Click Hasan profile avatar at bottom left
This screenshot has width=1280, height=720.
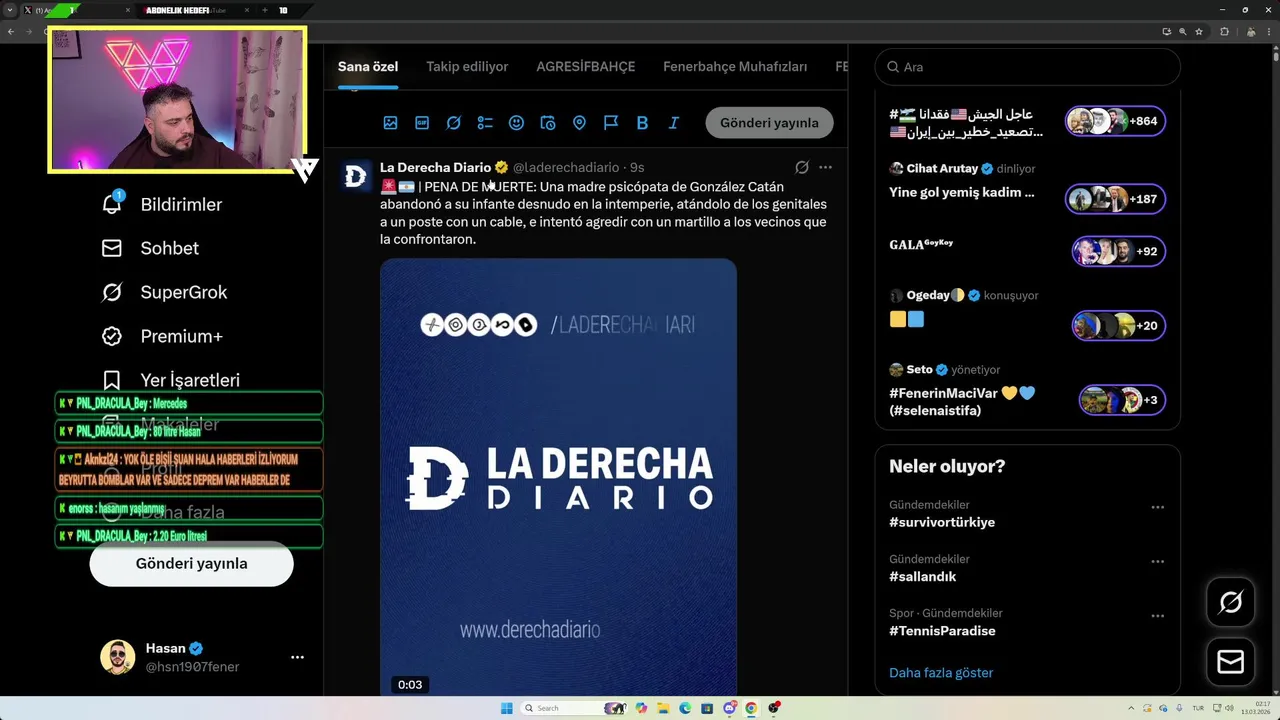coord(117,657)
